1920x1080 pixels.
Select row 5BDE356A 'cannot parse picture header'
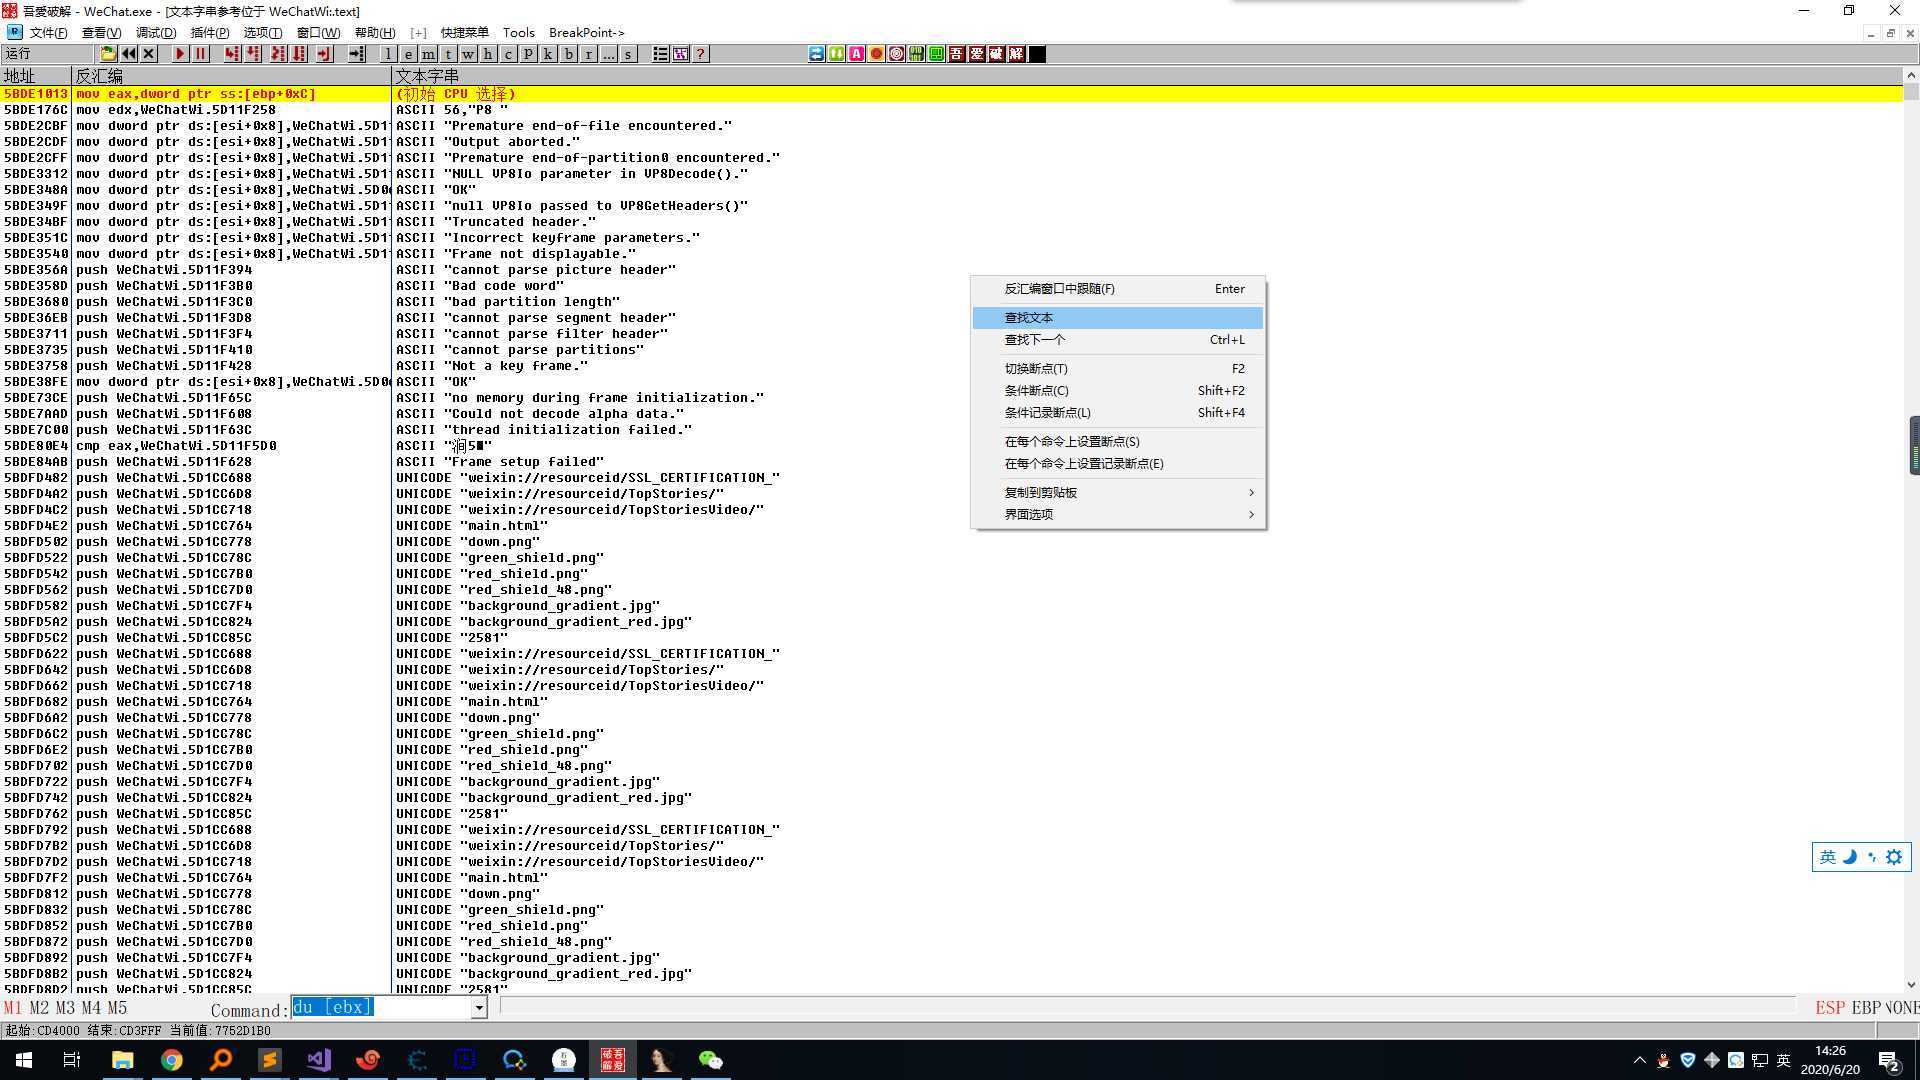(x=951, y=270)
